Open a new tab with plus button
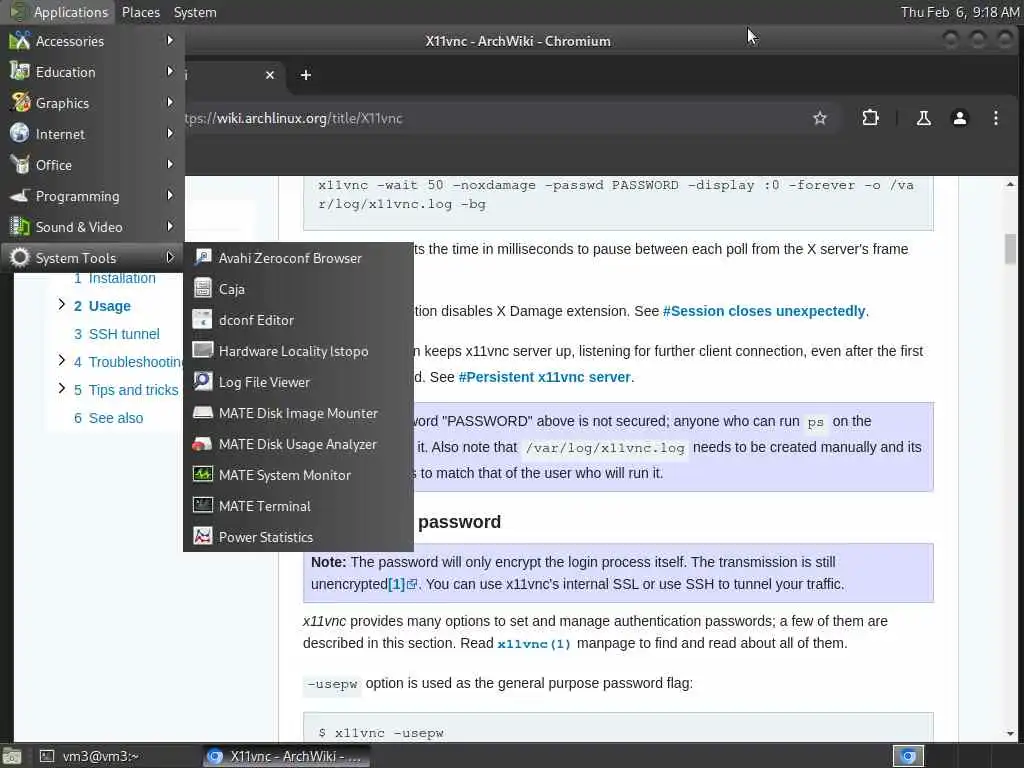 (x=306, y=75)
